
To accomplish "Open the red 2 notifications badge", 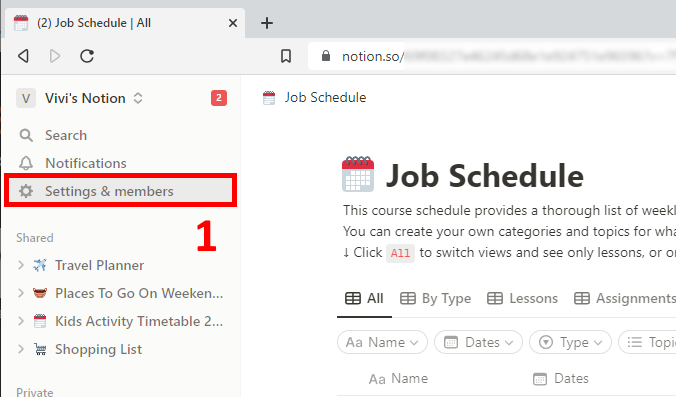I will [x=219, y=98].
